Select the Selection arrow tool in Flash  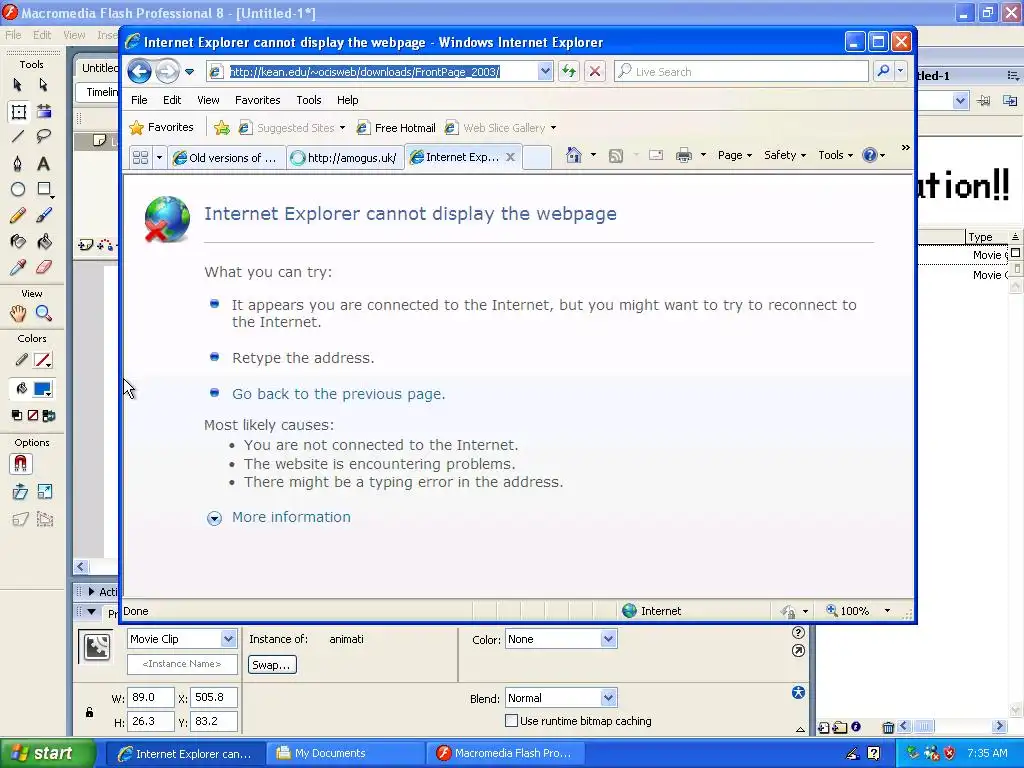pos(18,85)
